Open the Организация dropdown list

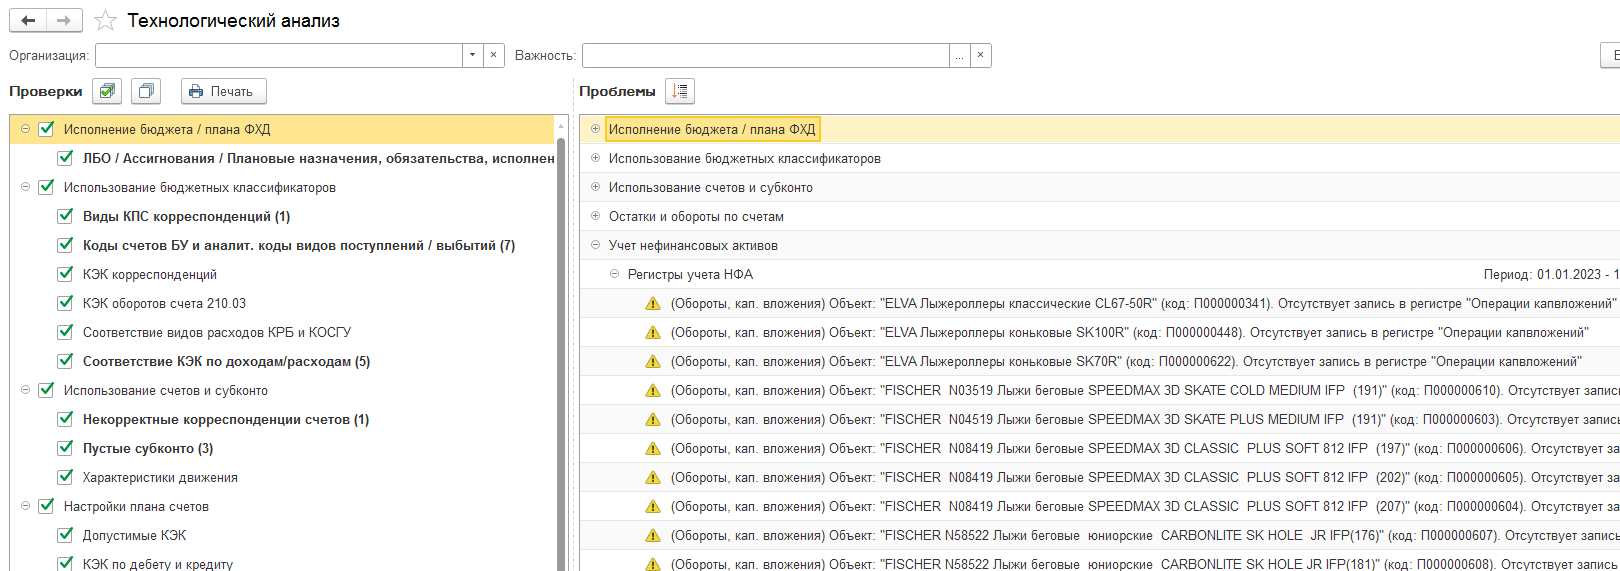[x=472, y=55]
